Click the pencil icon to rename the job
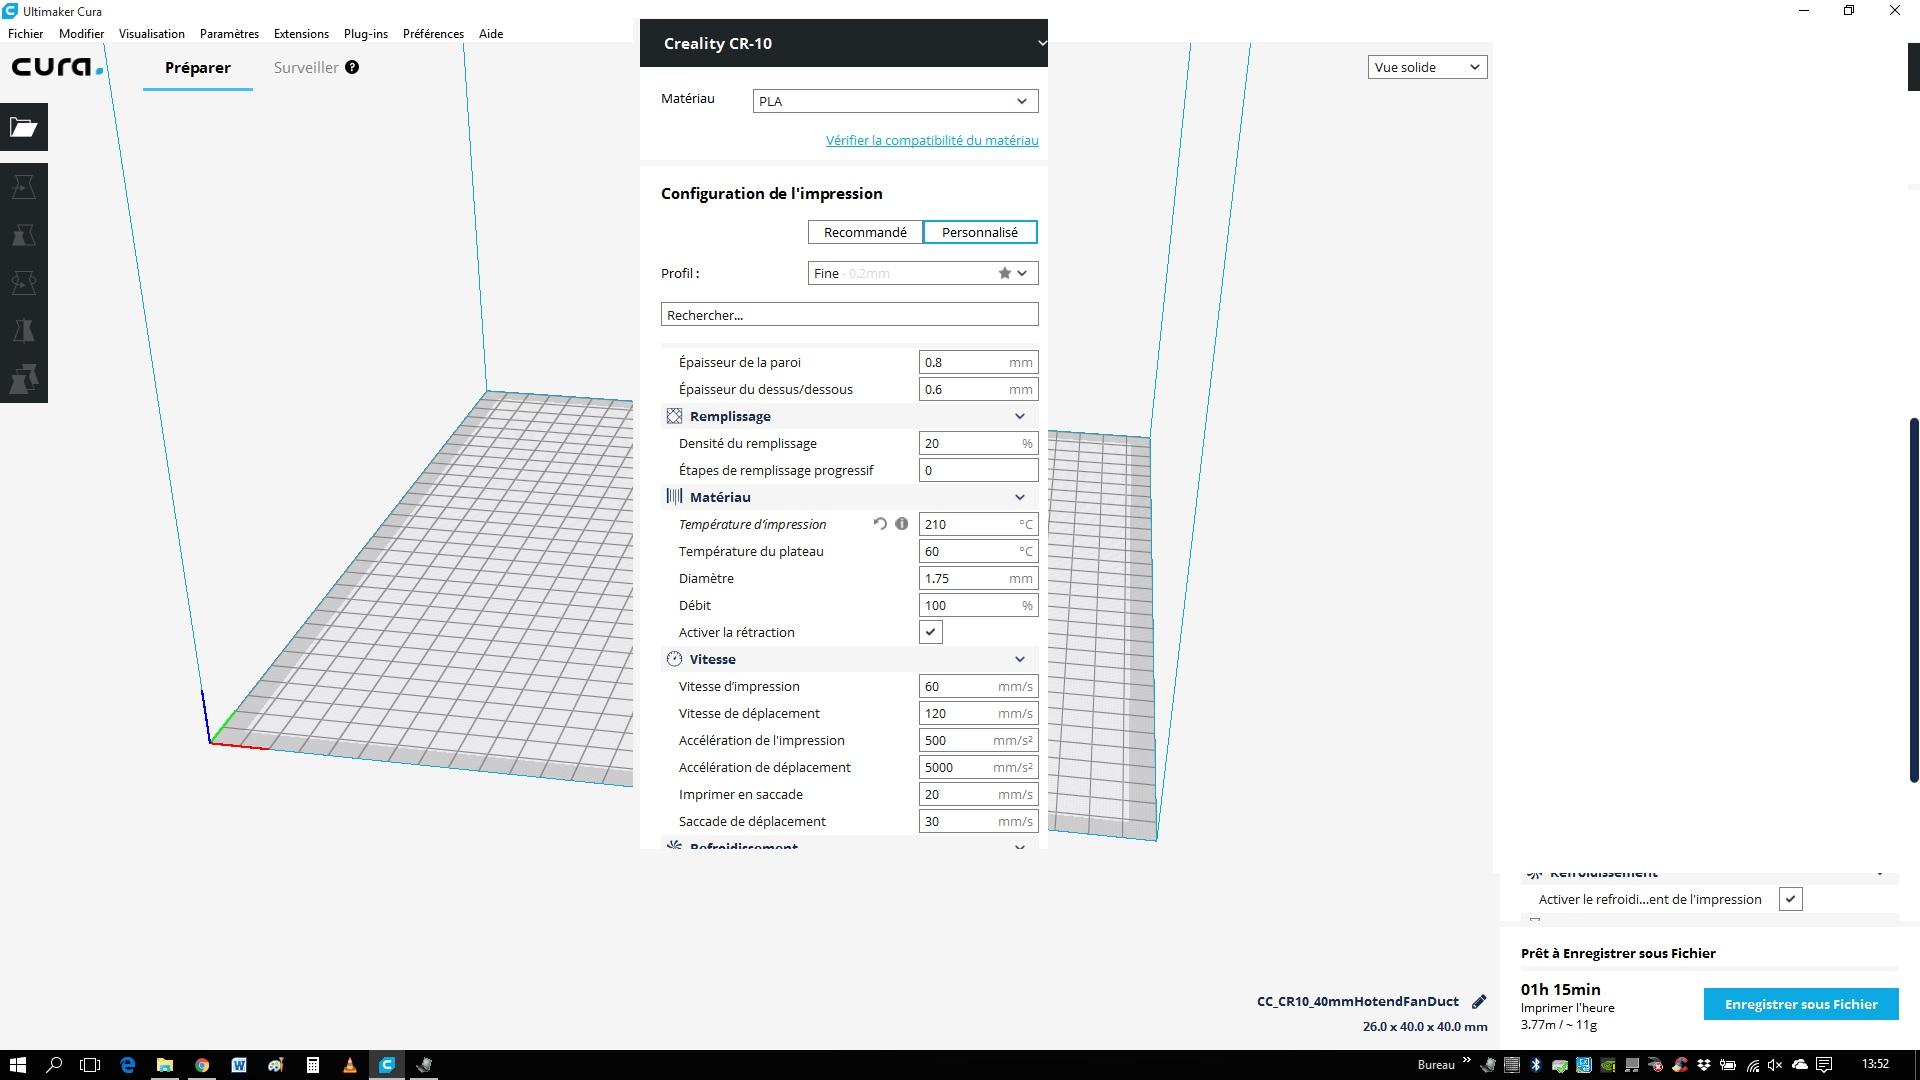This screenshot has height=1080, width=1920. (x=1479, y=1001)
